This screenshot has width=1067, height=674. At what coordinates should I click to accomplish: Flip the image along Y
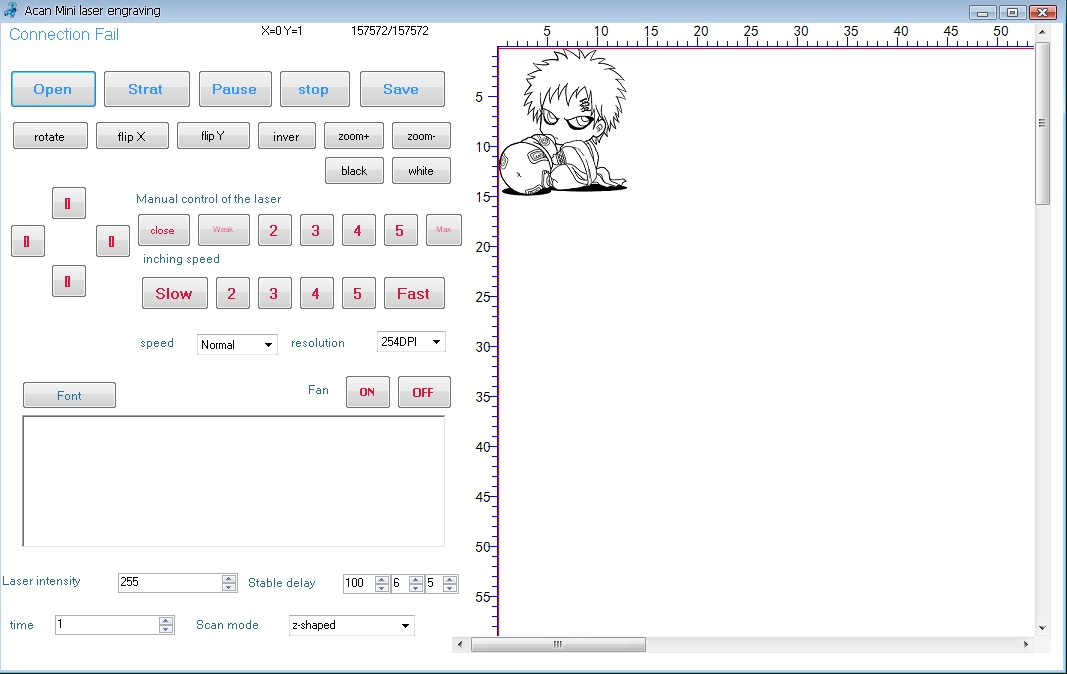click(213, 135)
